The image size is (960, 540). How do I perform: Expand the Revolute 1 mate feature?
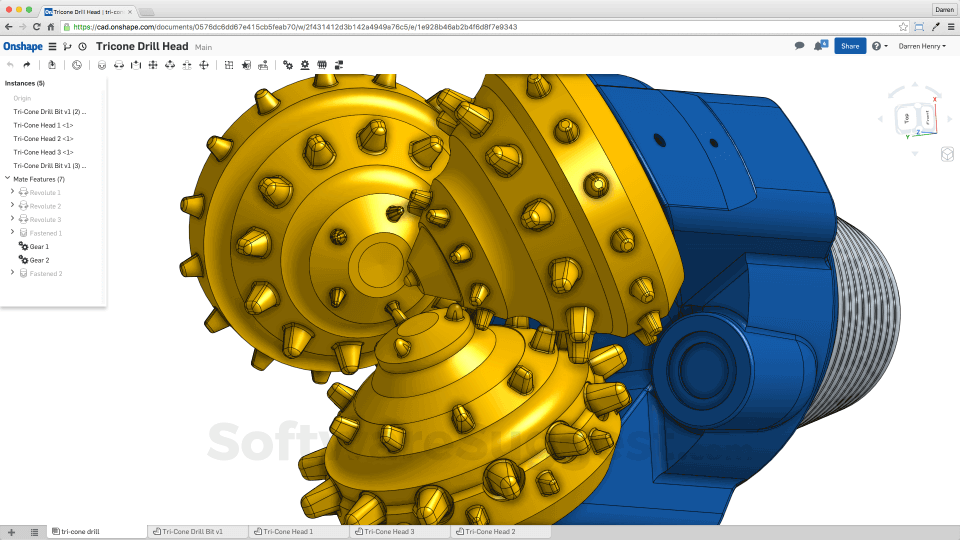pos(12,192)
